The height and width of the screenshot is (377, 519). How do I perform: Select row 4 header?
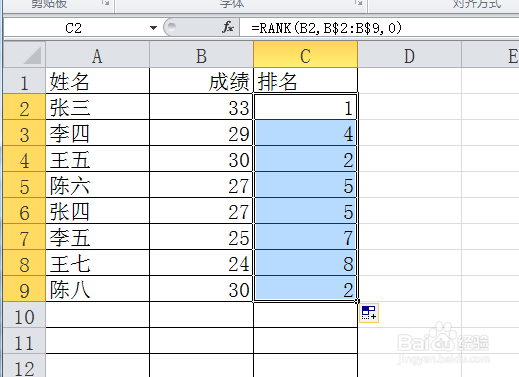(x=24, y=159)
